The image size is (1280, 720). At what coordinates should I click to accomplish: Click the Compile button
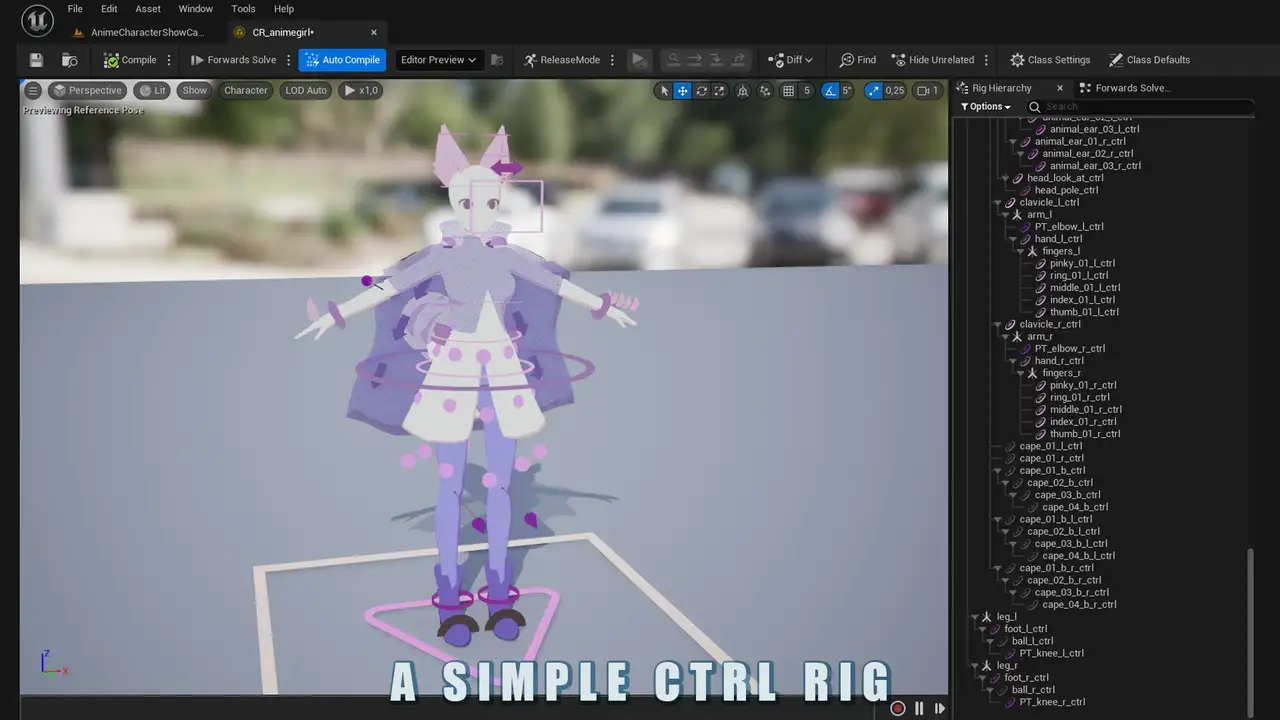[130, 60]
